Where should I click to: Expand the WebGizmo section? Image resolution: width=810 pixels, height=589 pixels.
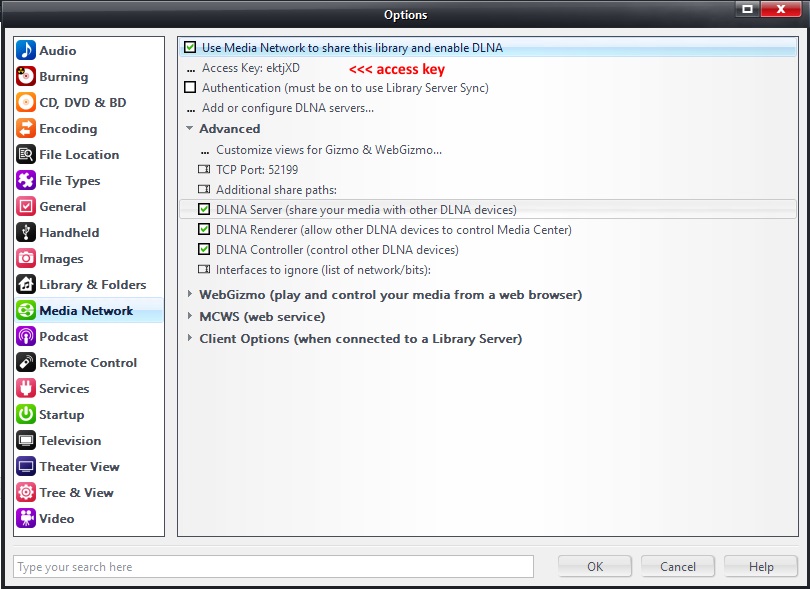pyautogui.click(x=190, y=295)
